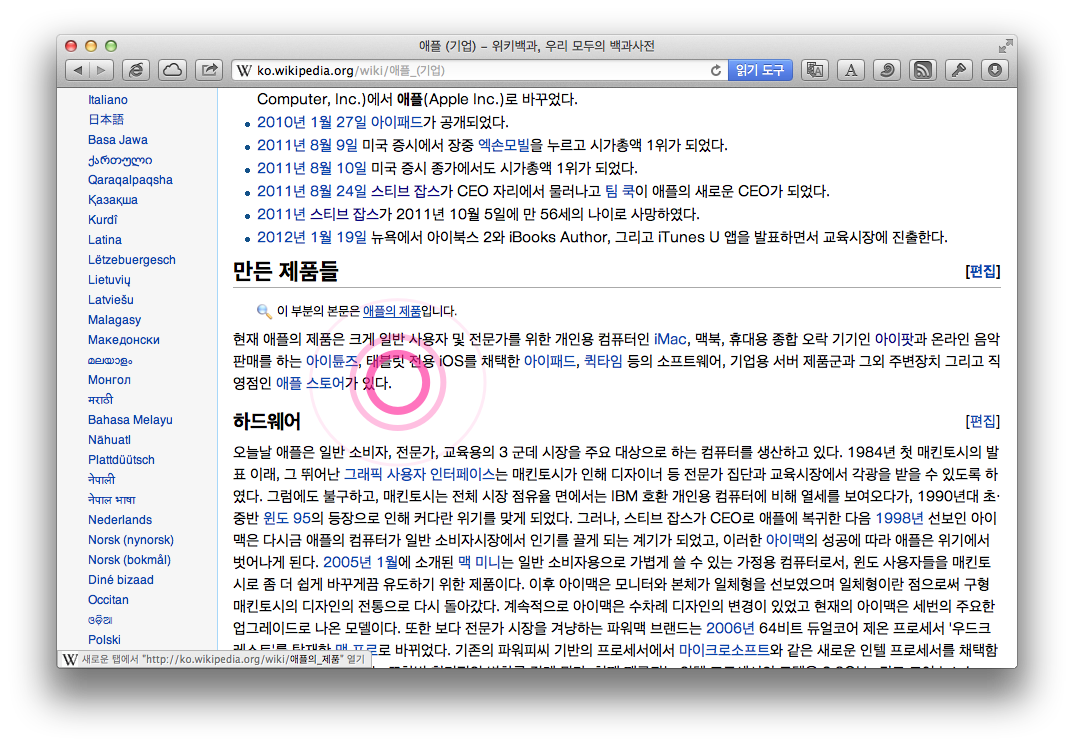
Task: Click the Wikipedia W favicon in address bar
Action: [245, 71]
